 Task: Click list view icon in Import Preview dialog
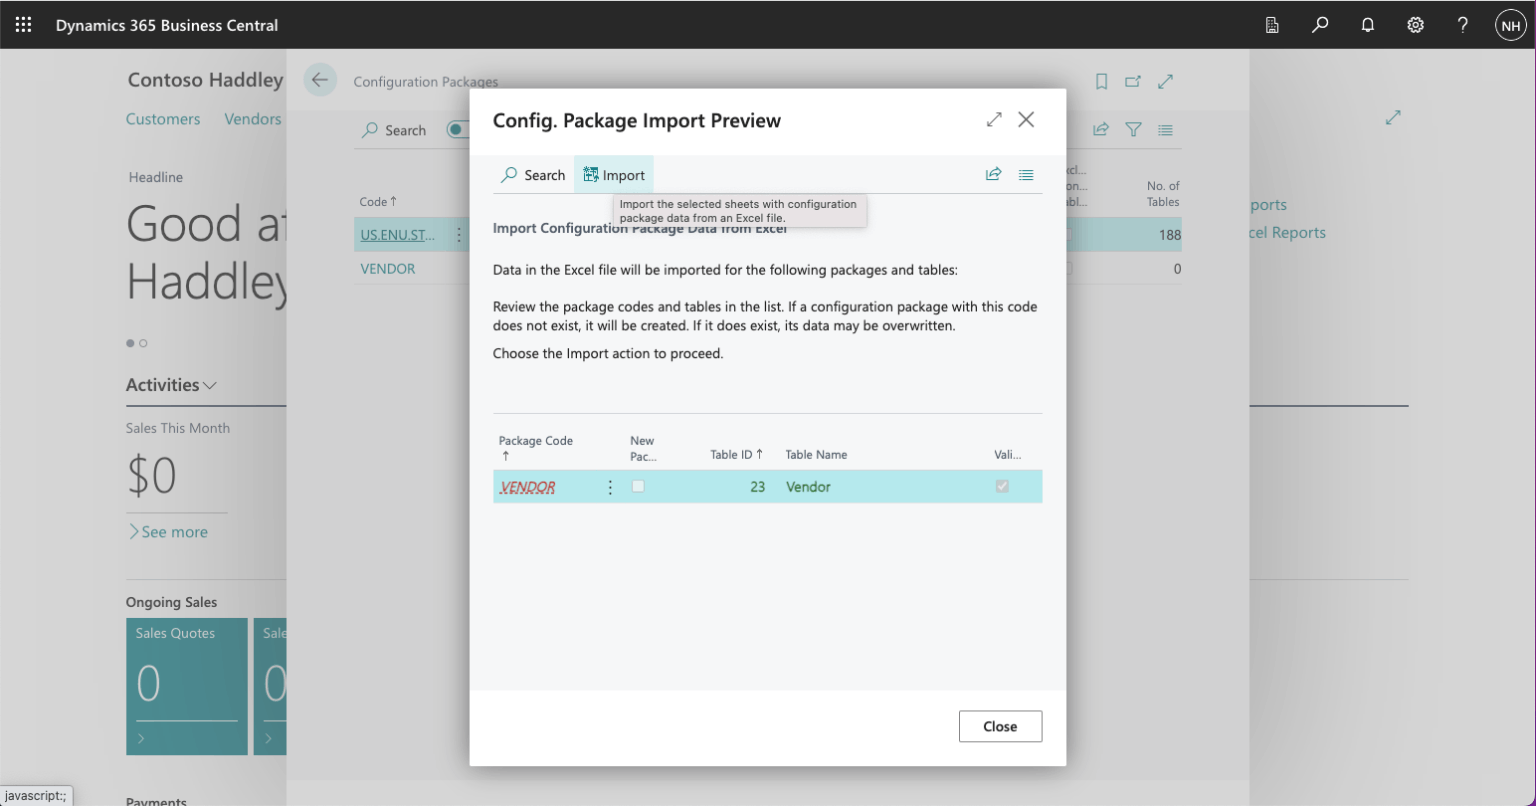click(1026, 174)
